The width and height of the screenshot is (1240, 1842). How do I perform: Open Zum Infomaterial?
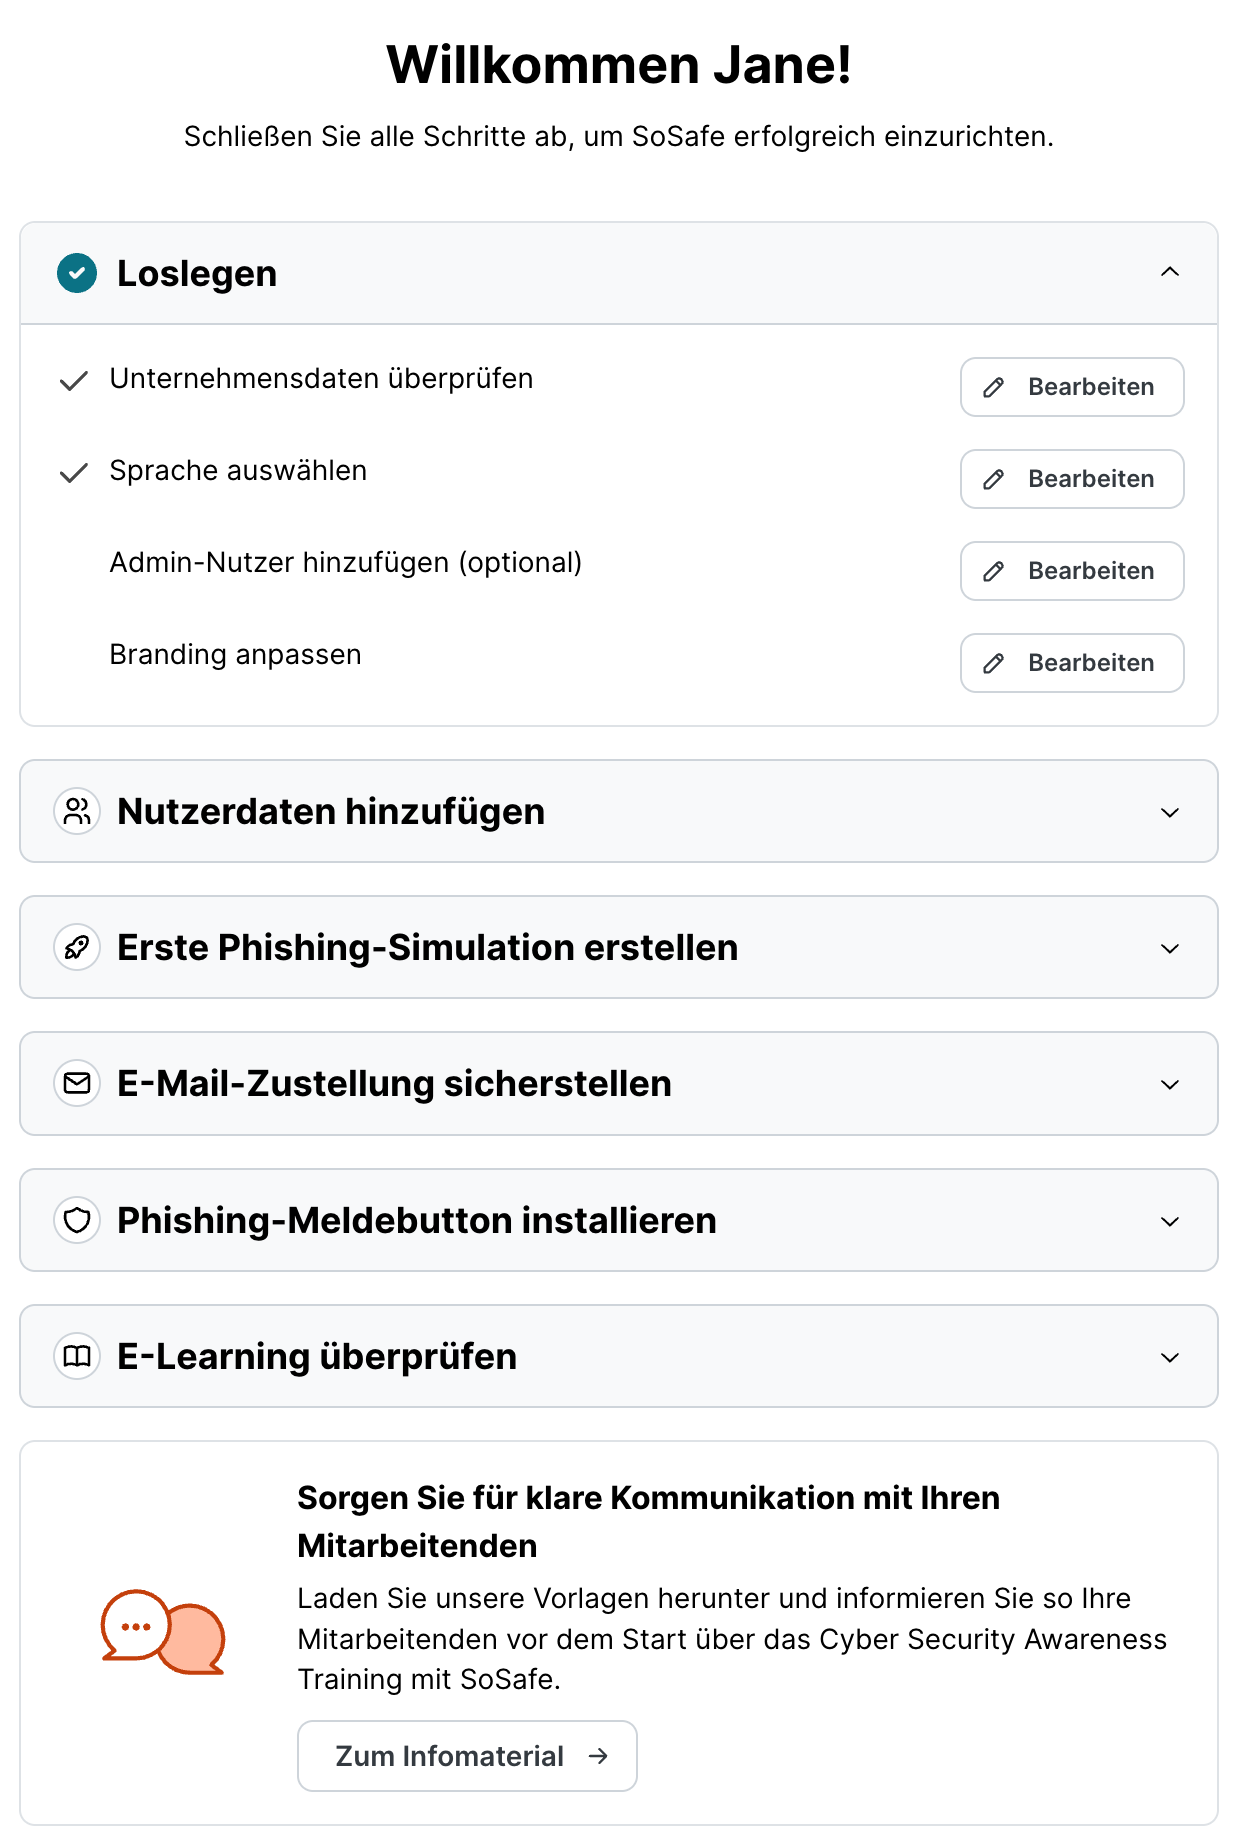[x=466, y=1756]
